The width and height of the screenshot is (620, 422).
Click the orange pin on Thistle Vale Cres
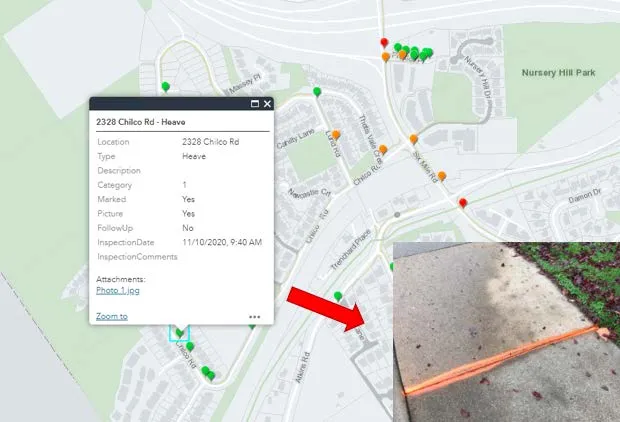pos(383,150)
